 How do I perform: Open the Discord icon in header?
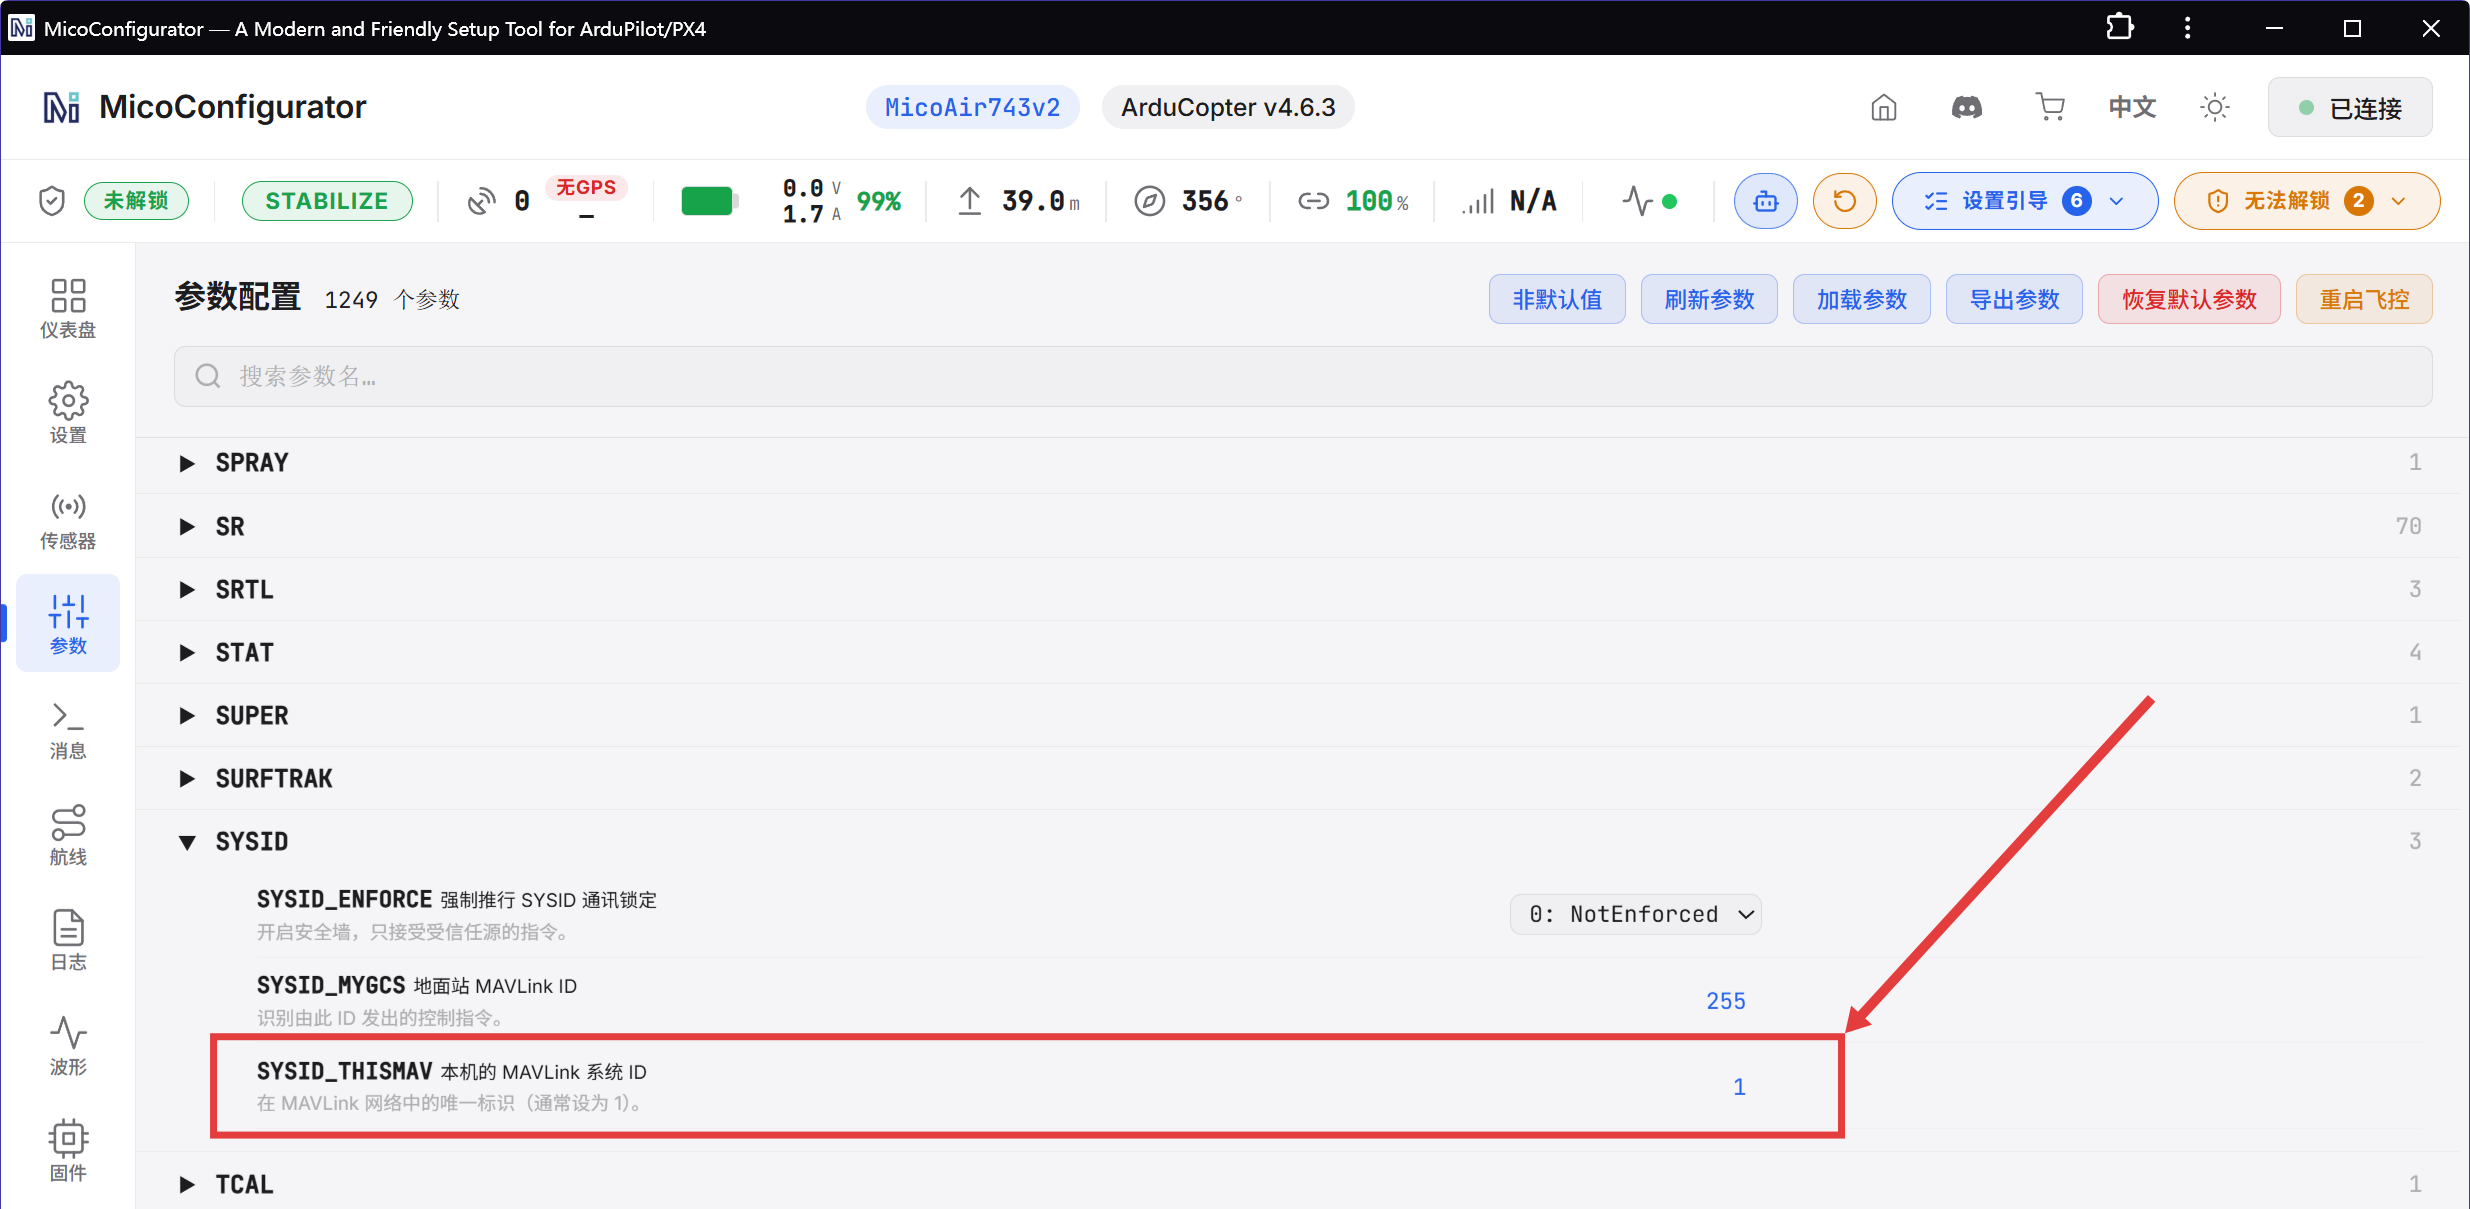(x=1966, y=107)
